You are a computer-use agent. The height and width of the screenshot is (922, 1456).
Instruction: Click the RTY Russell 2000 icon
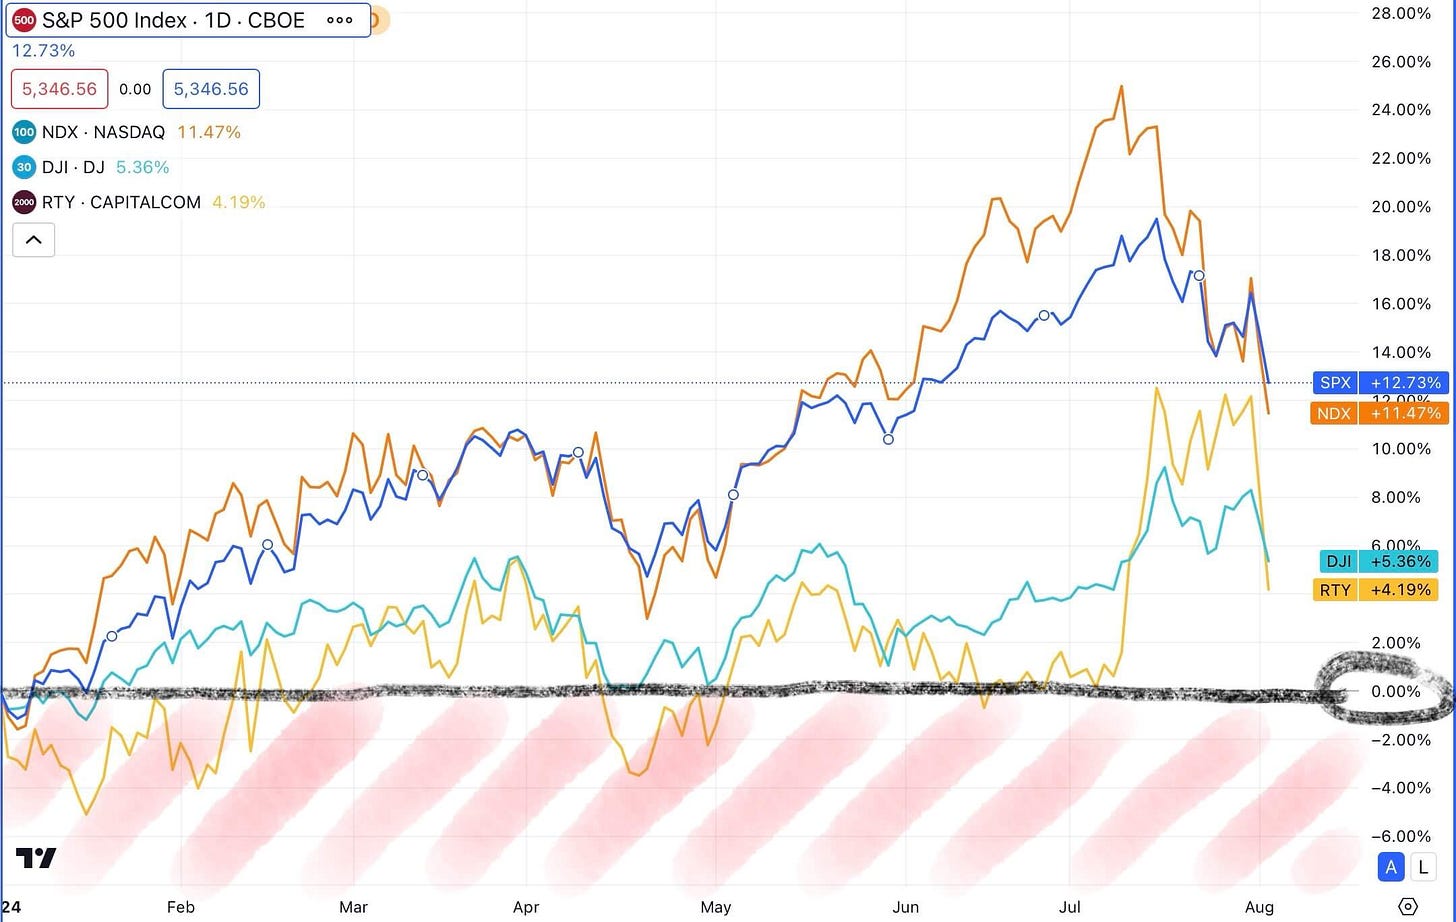24,202
